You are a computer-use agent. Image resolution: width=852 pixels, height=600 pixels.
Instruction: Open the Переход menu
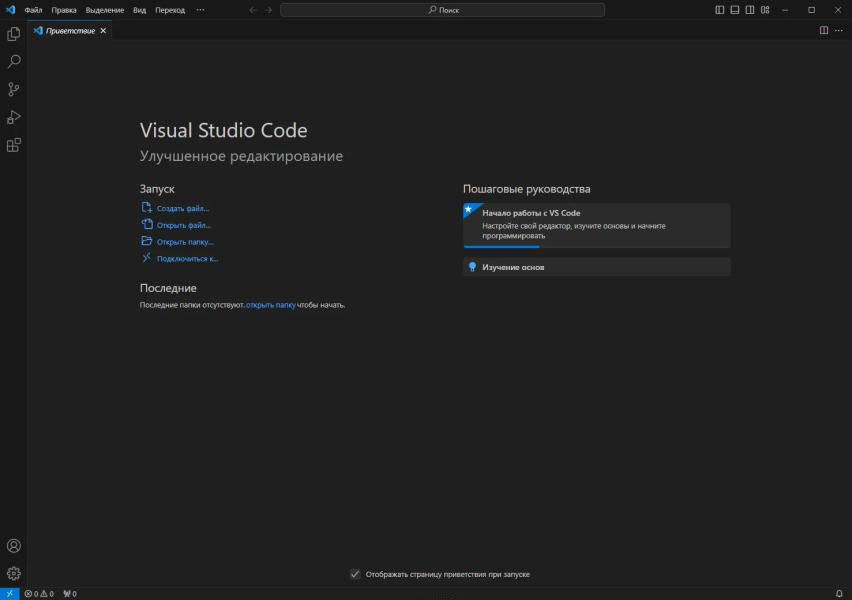[x=170, y=10]
